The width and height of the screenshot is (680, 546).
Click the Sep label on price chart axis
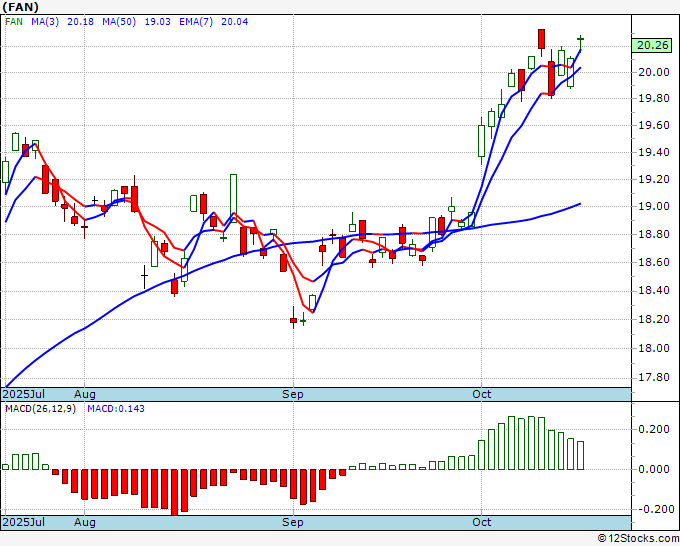coord(293,394)
